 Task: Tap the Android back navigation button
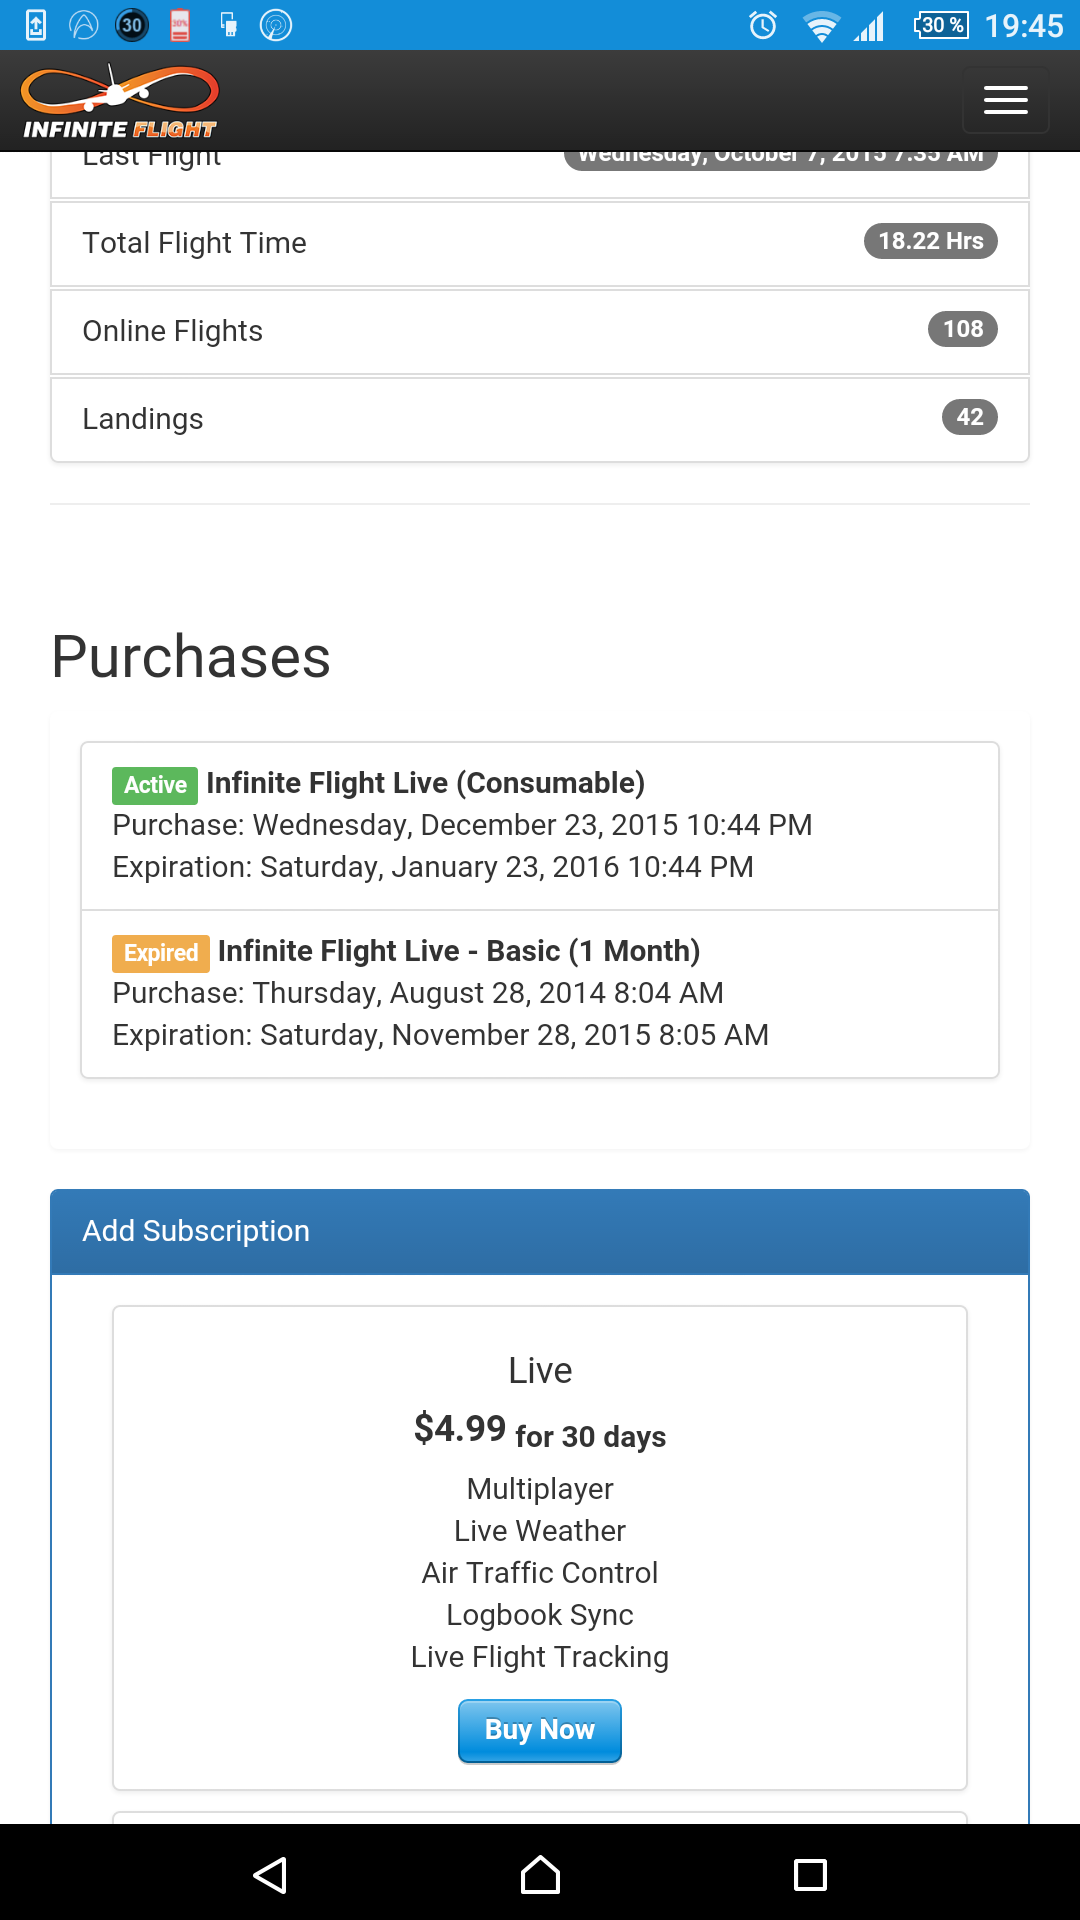[270, 1875]
